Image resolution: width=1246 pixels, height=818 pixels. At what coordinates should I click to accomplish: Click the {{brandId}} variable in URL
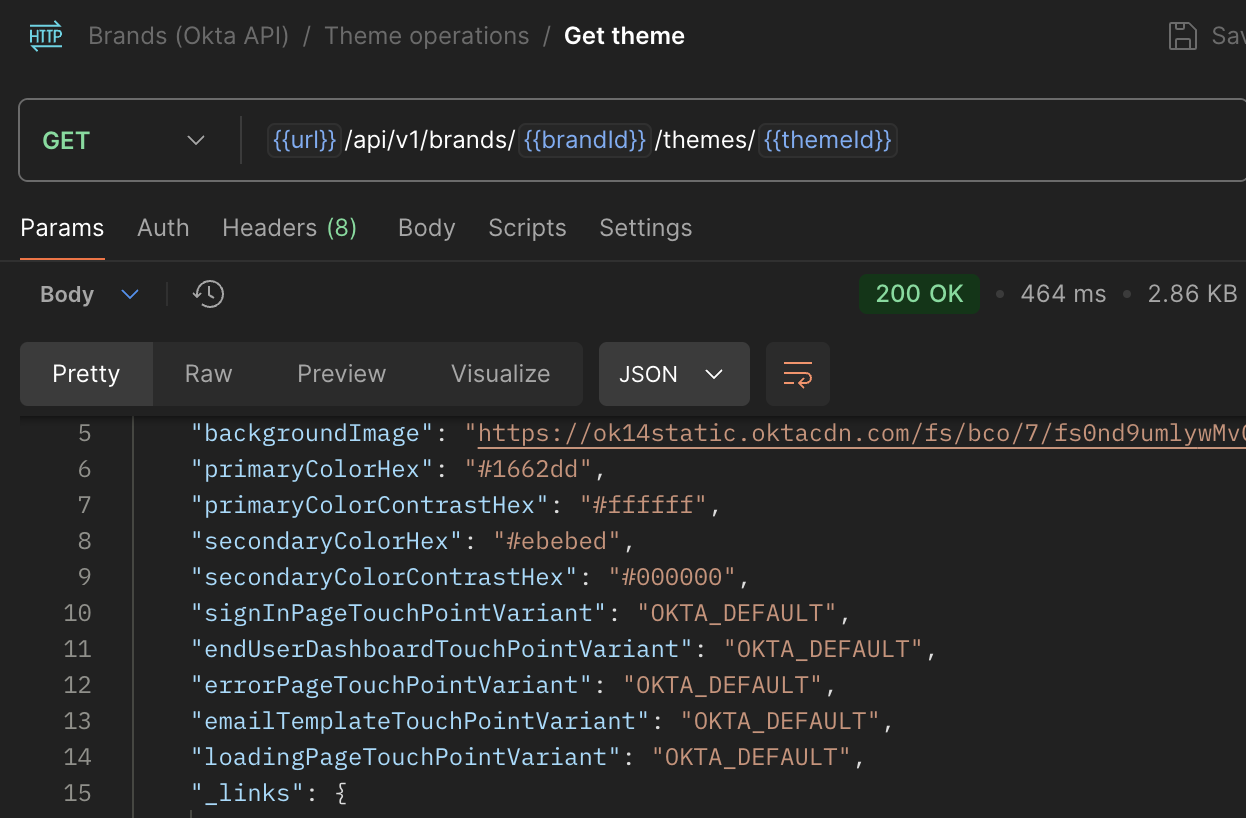tap(585, 140)
